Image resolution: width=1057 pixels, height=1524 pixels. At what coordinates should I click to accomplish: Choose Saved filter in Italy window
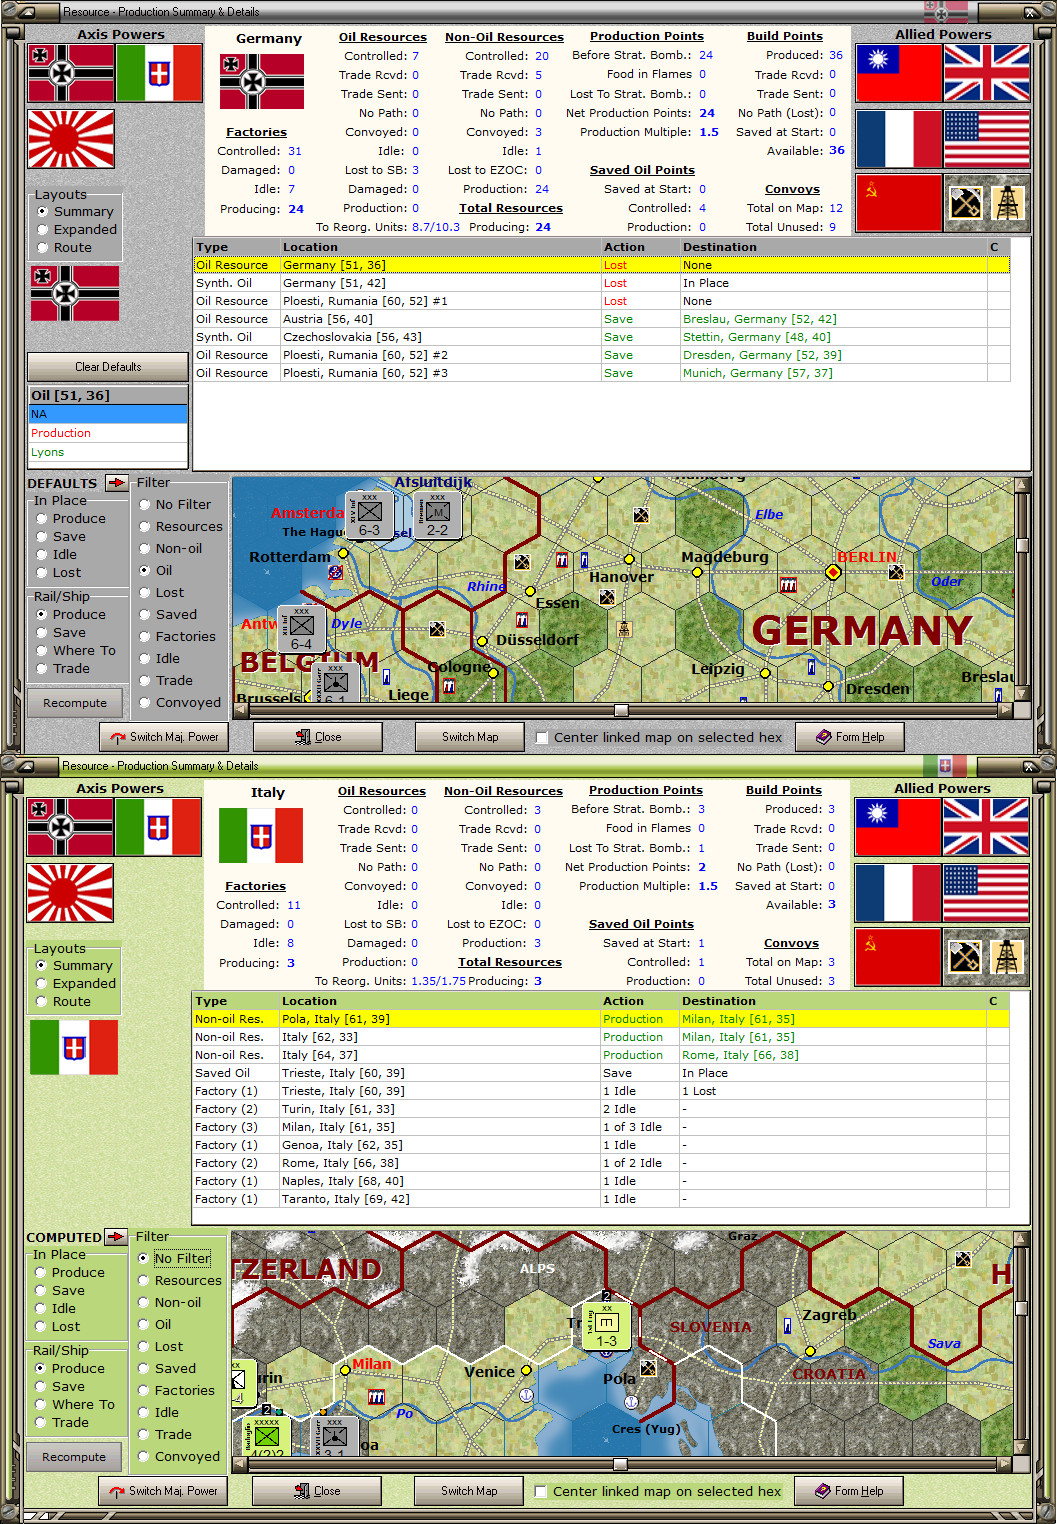pyautogui.click(x=144, y=1368)
